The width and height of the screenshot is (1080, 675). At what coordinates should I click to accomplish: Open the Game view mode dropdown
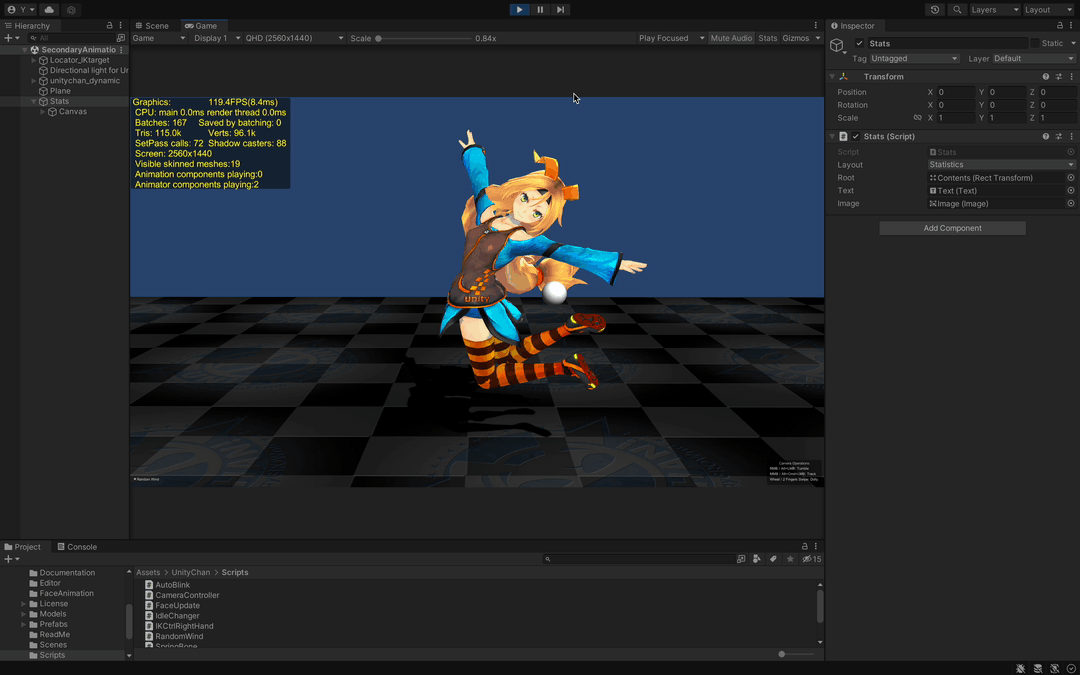(x=158, y=38)
